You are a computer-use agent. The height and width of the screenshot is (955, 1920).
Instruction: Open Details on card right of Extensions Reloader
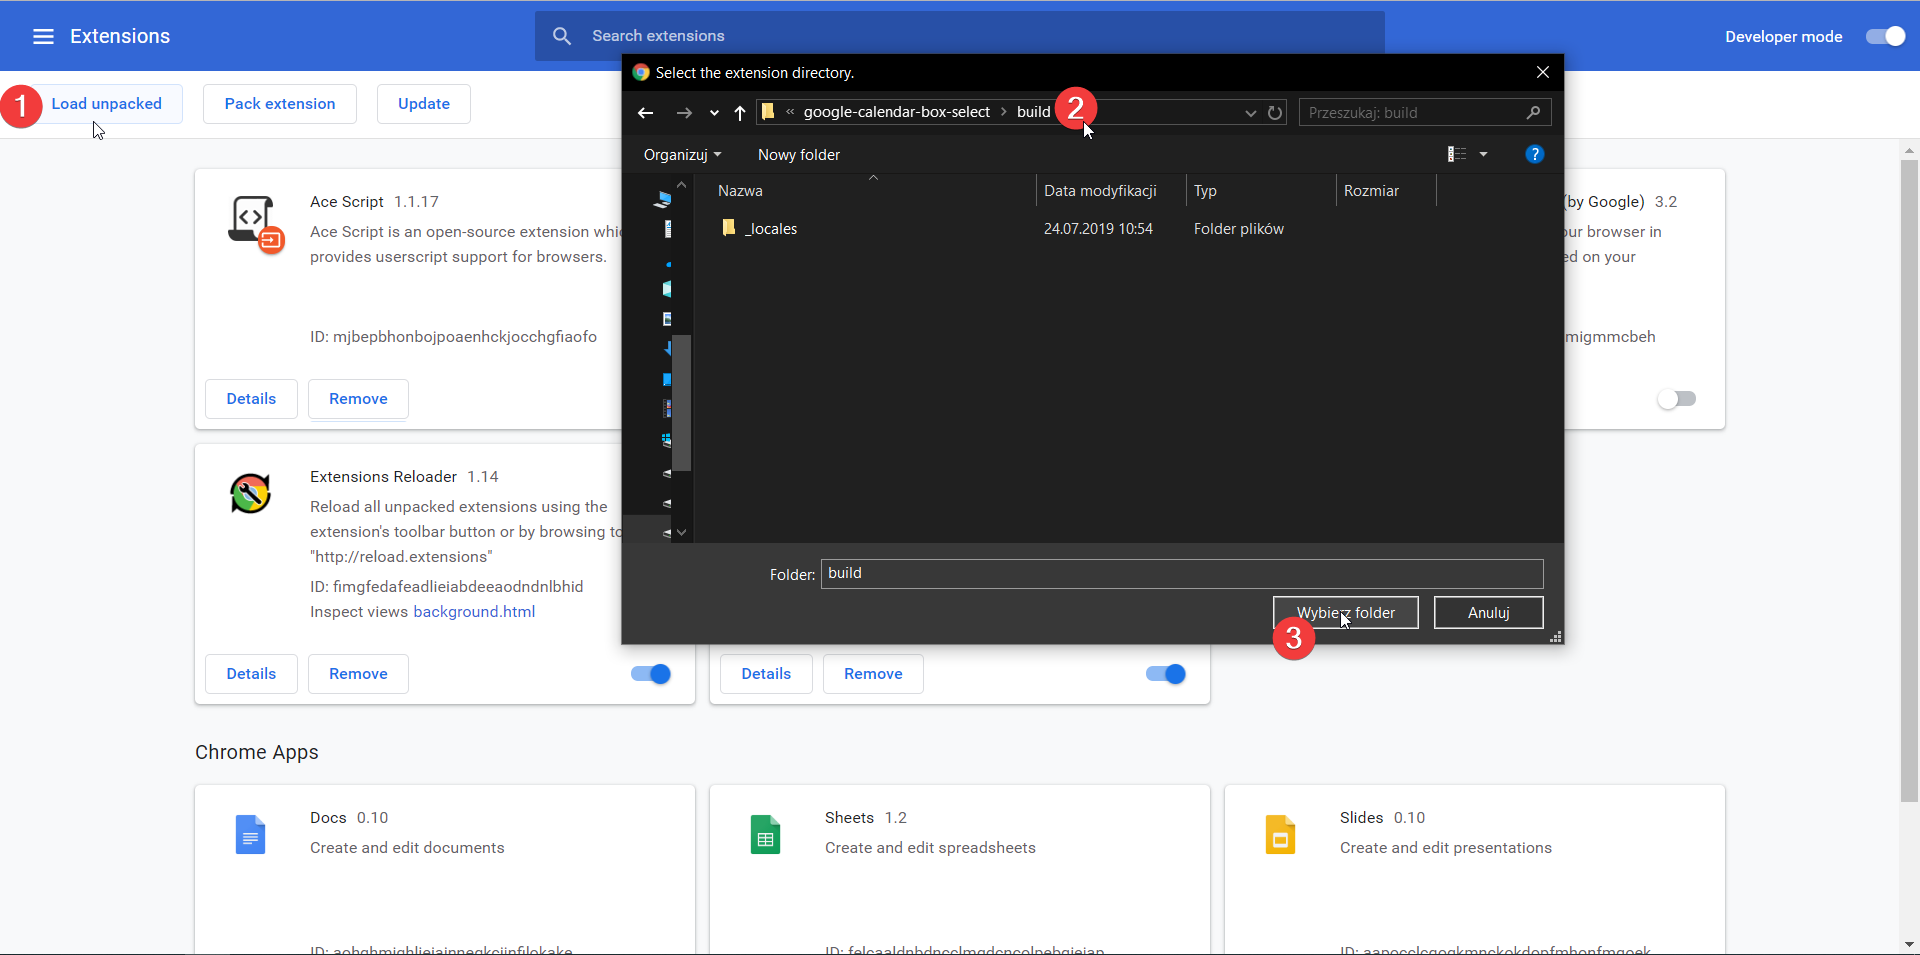[x=766, y=674]
